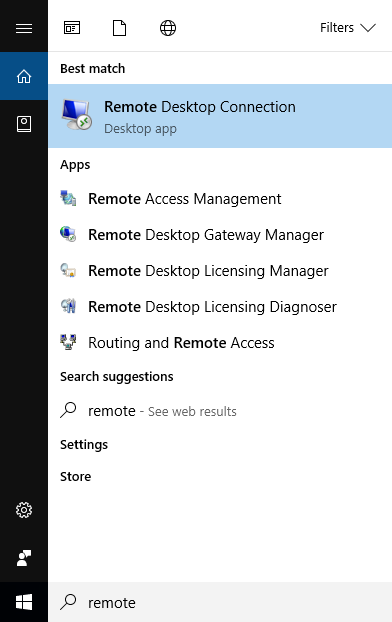Click search icon beside remote web suggestion
392x622 pixels.
68,410
